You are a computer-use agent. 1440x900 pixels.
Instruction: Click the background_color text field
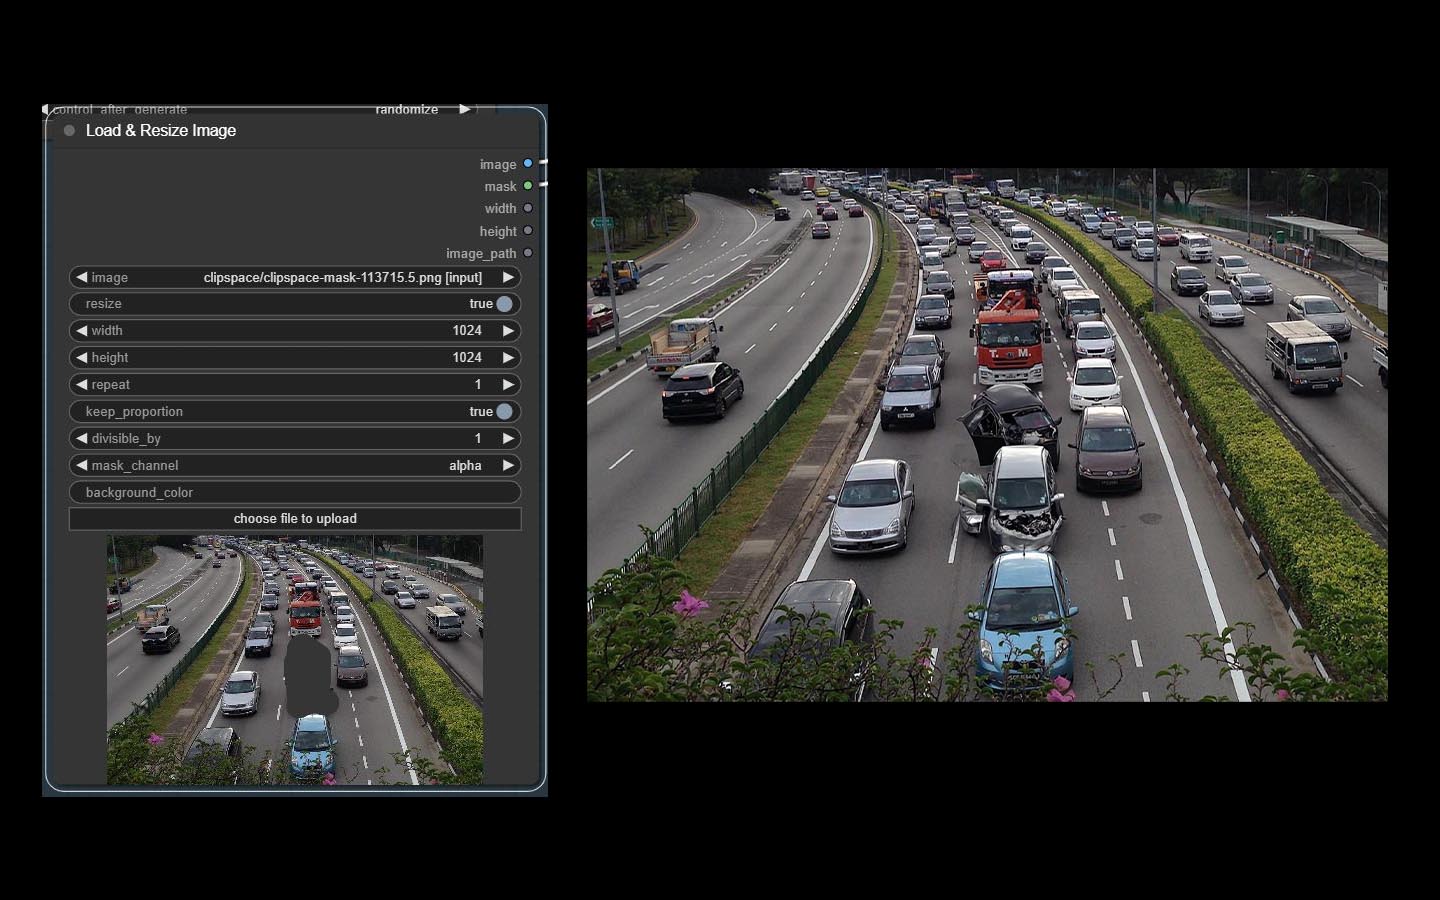pyautogui.click(x=295, y=492)
